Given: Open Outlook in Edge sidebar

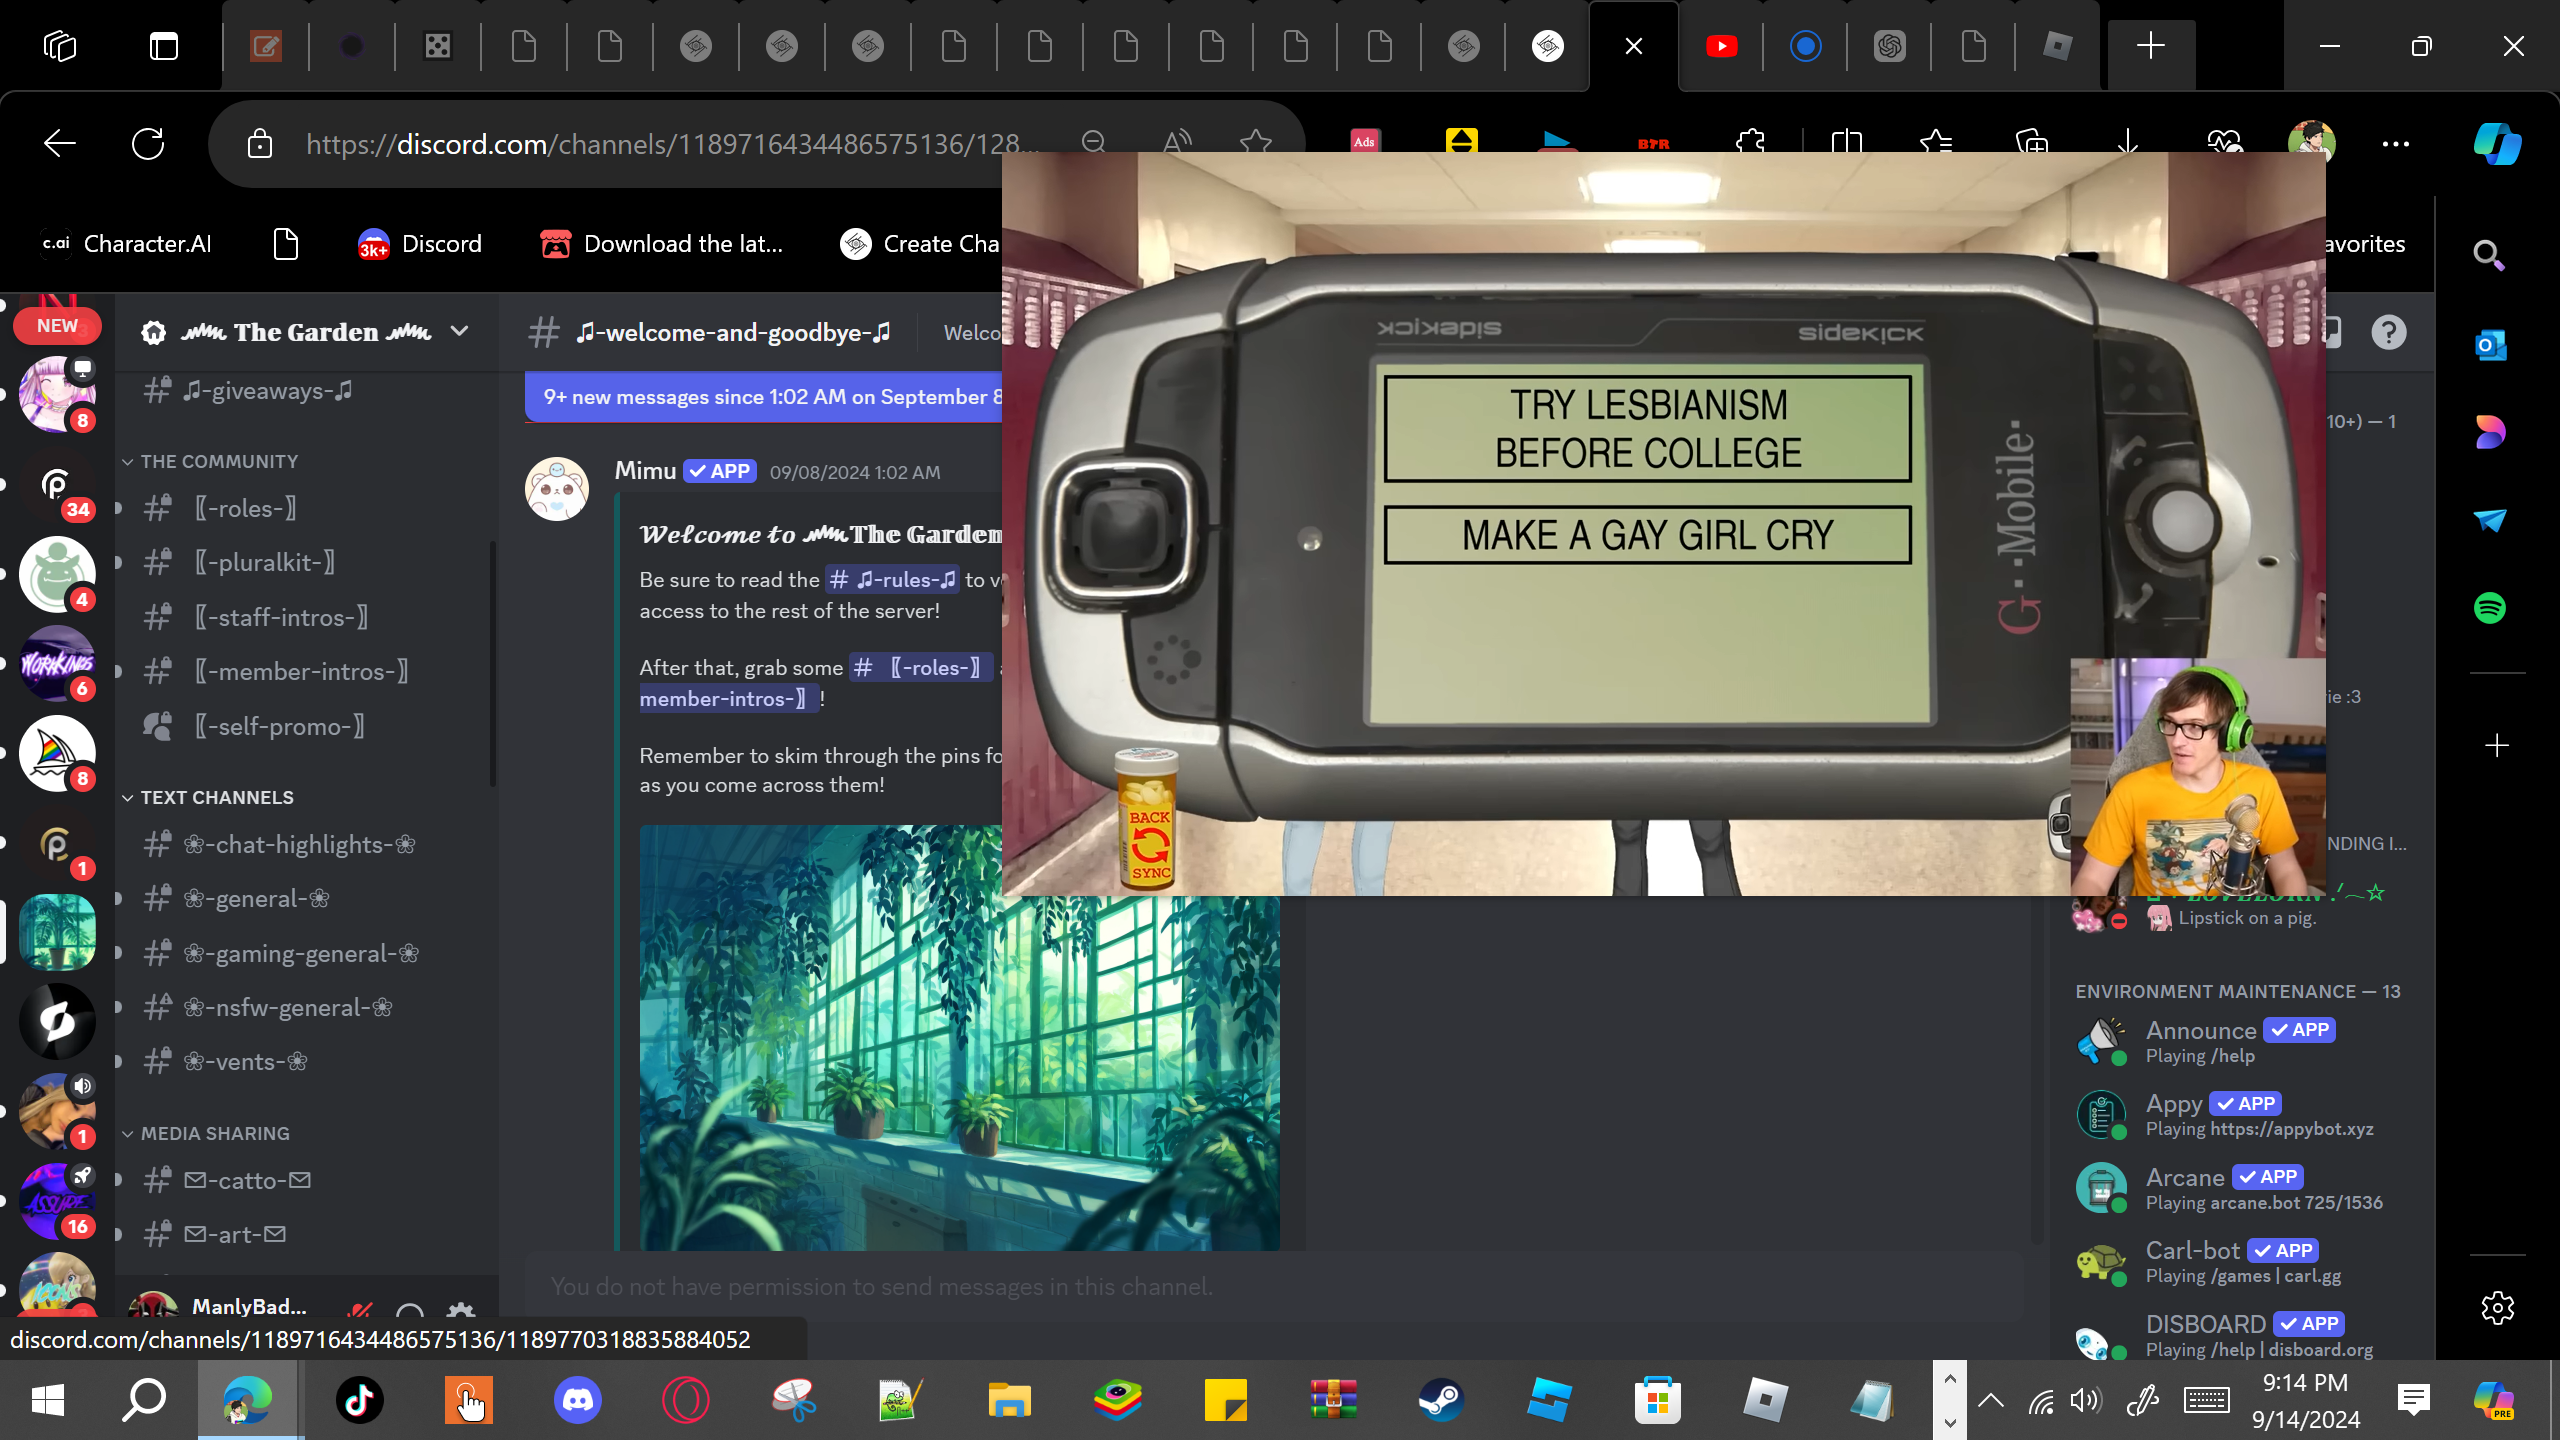Looking at the screenshot, I should pos(2490,346).
